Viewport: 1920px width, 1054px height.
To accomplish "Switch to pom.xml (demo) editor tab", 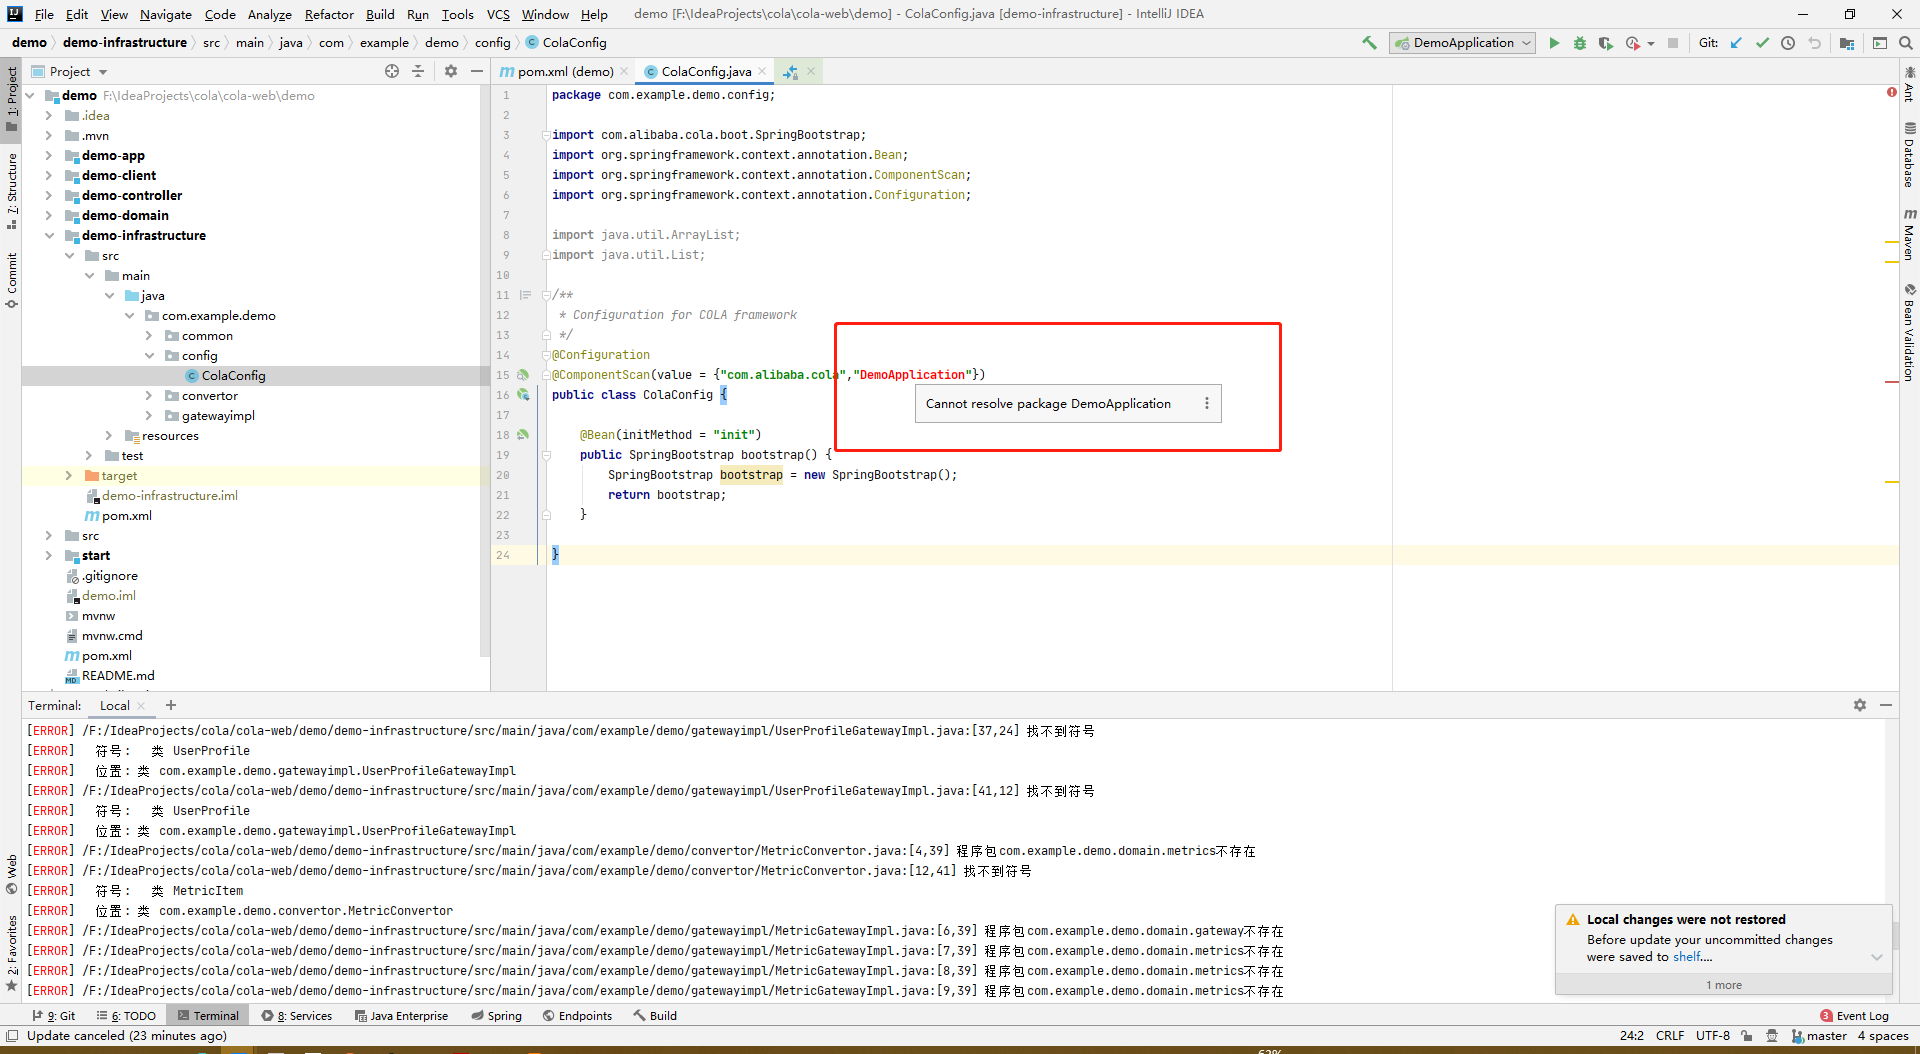I will click(x=565, y=71).
